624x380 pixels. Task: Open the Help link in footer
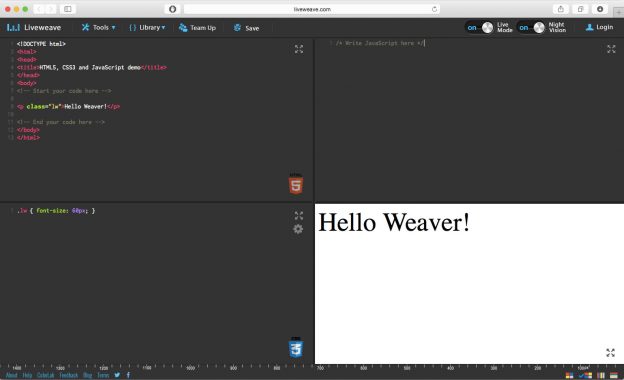tap(27, 375)
